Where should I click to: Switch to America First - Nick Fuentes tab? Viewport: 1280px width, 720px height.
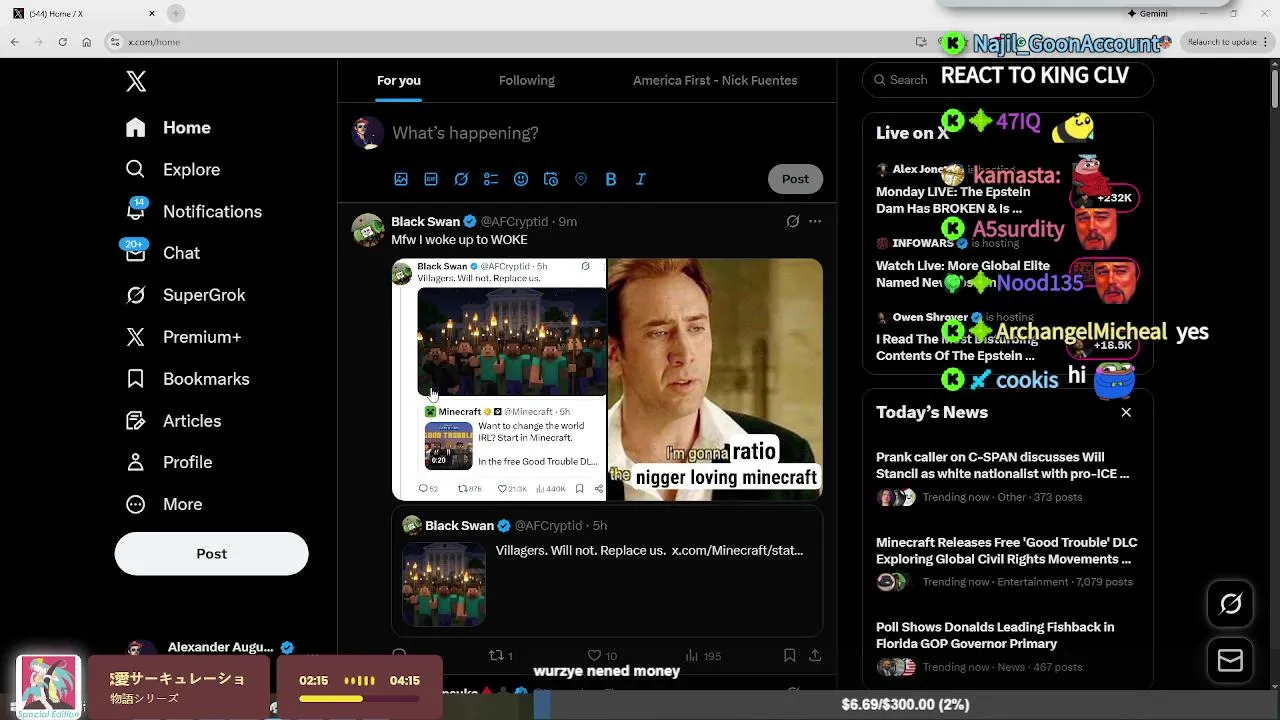pos(715,81)
